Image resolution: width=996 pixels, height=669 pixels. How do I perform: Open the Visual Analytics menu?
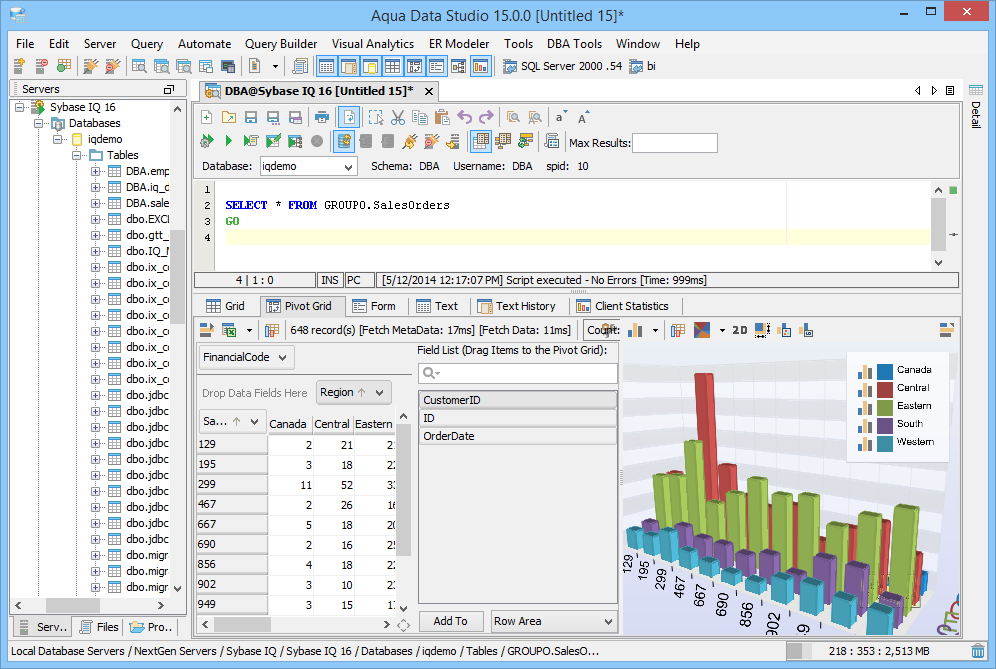373,44
